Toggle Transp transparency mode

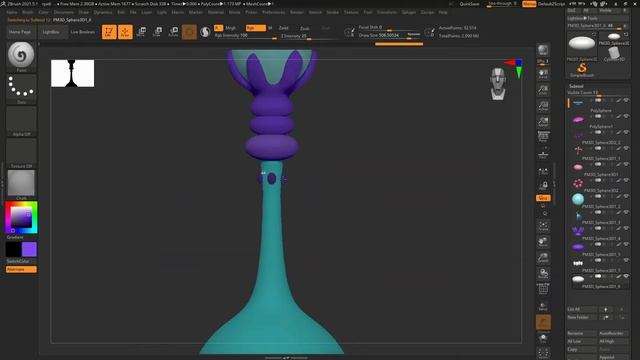coord(543,306)
